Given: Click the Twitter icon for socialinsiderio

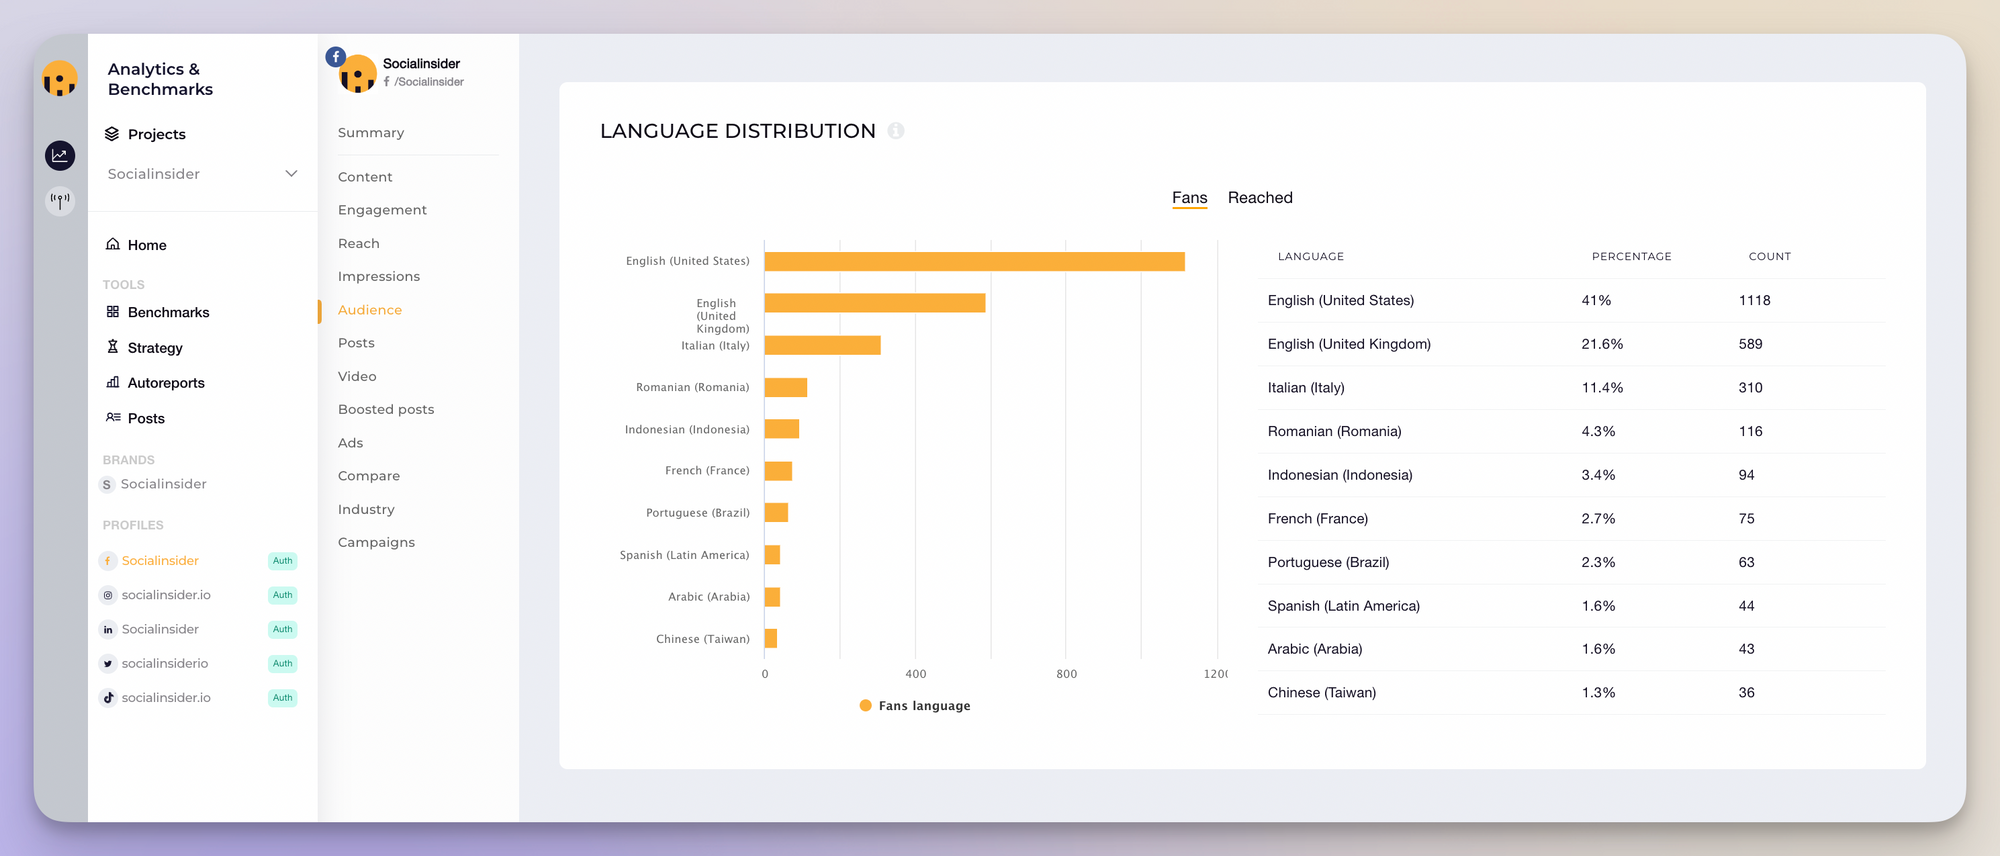Looking at the screenshot, I should coord(108,663).
